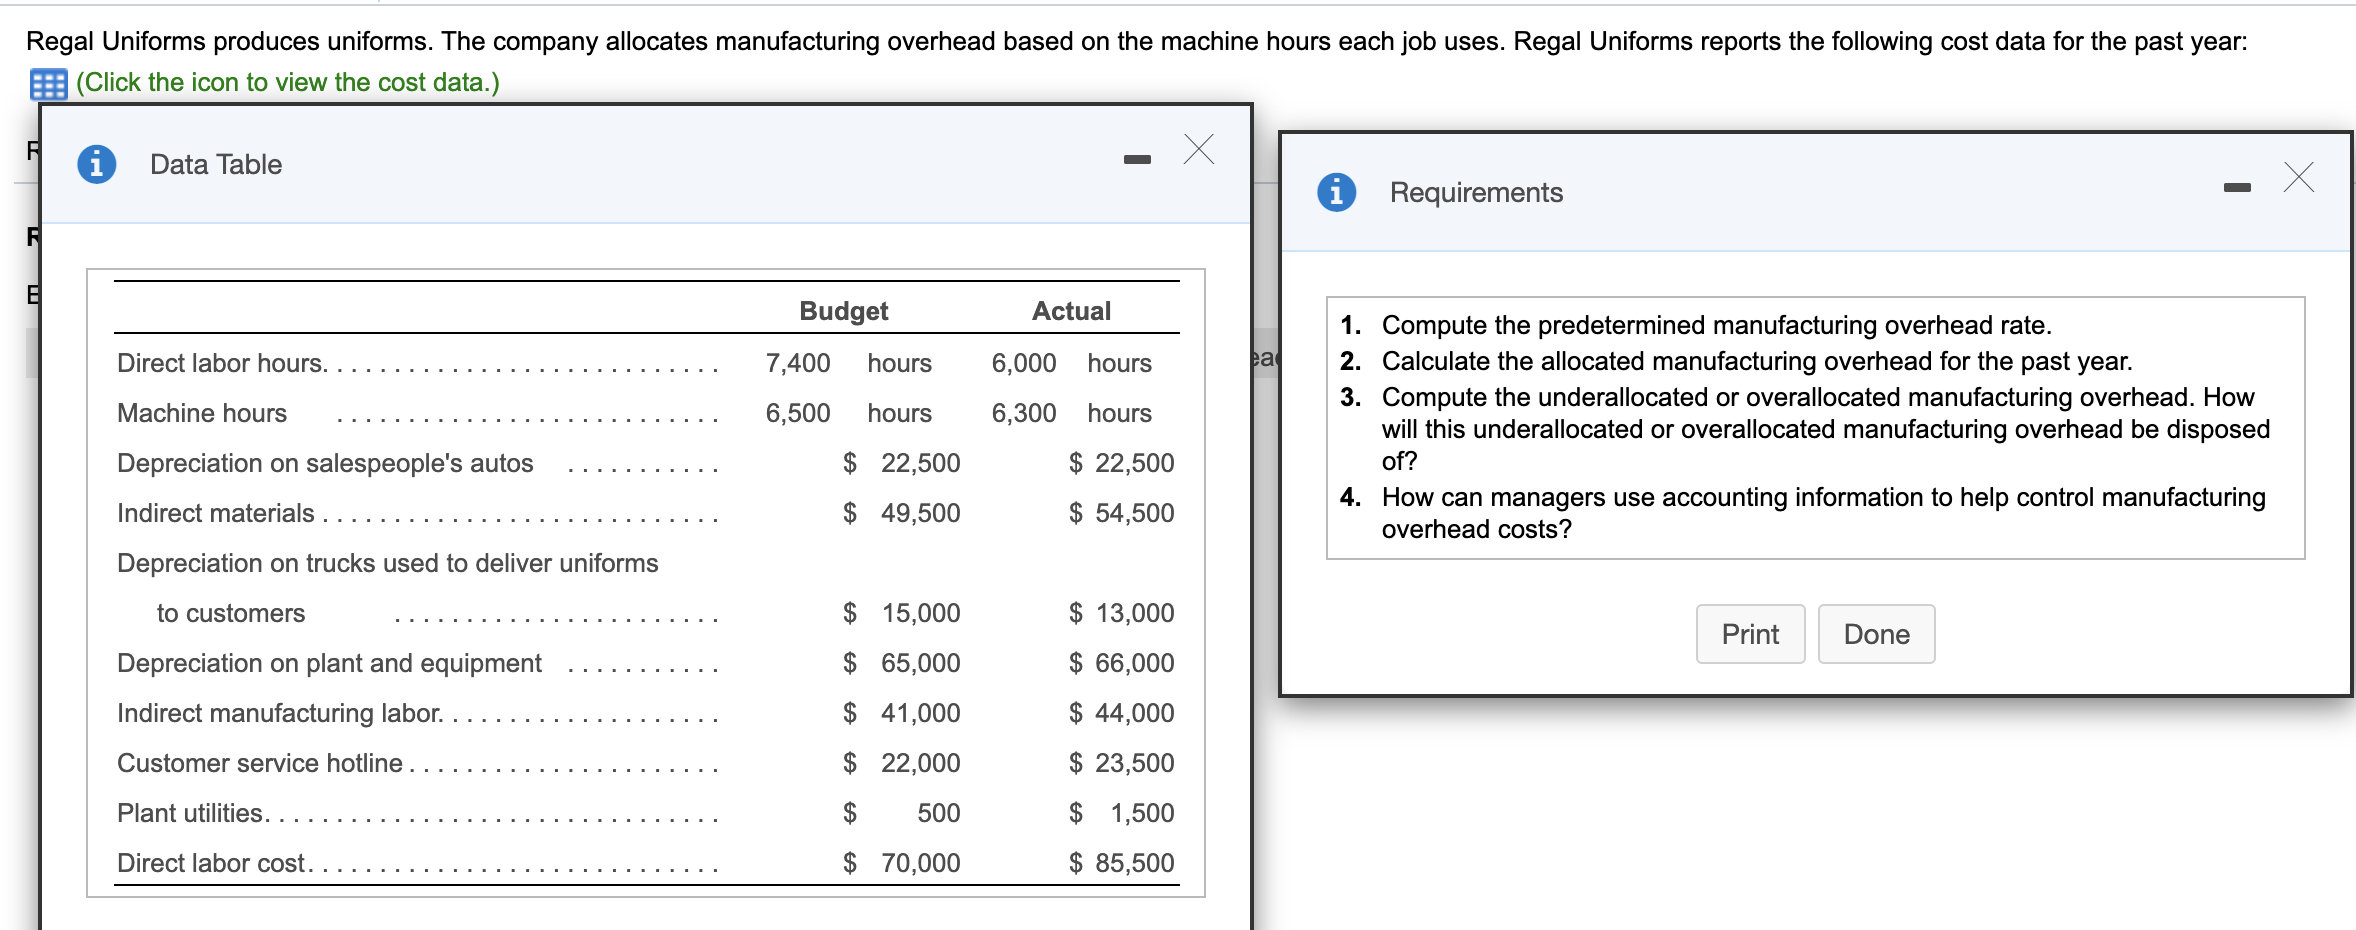Close the Requirements dialog
The image size is (2356, 930).
click(x=2299, y=177)
